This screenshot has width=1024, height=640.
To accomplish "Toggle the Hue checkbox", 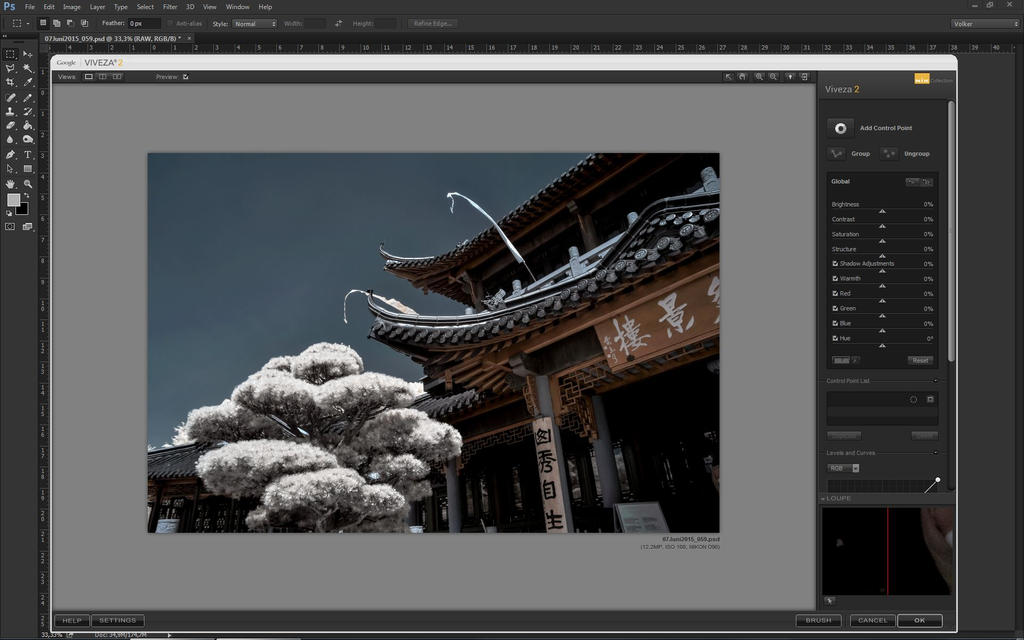I will [x=835, y=338].
